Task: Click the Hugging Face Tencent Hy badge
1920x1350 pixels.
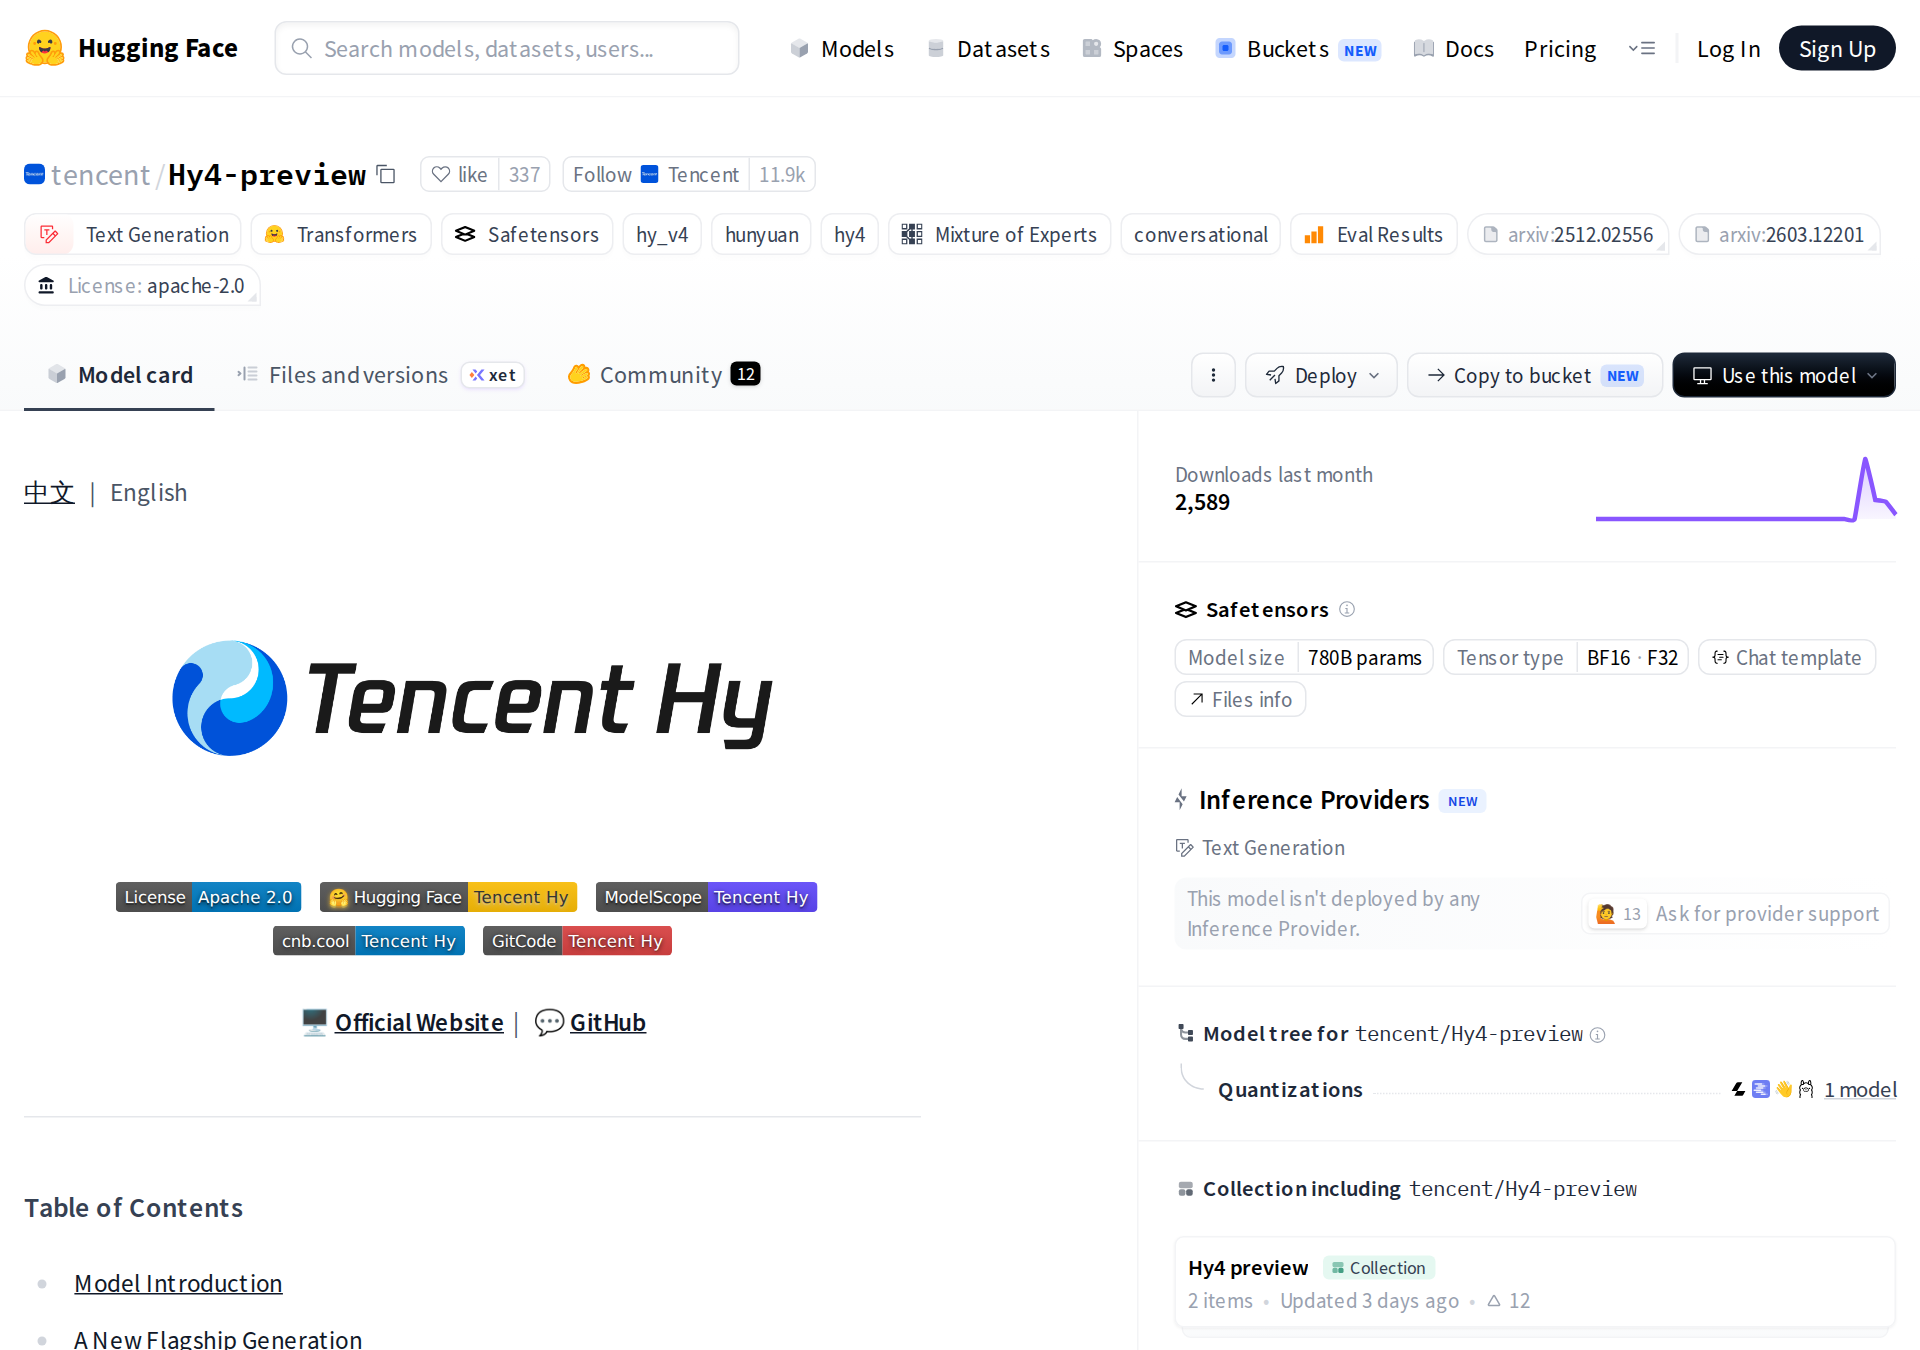Action: [449, 897]
